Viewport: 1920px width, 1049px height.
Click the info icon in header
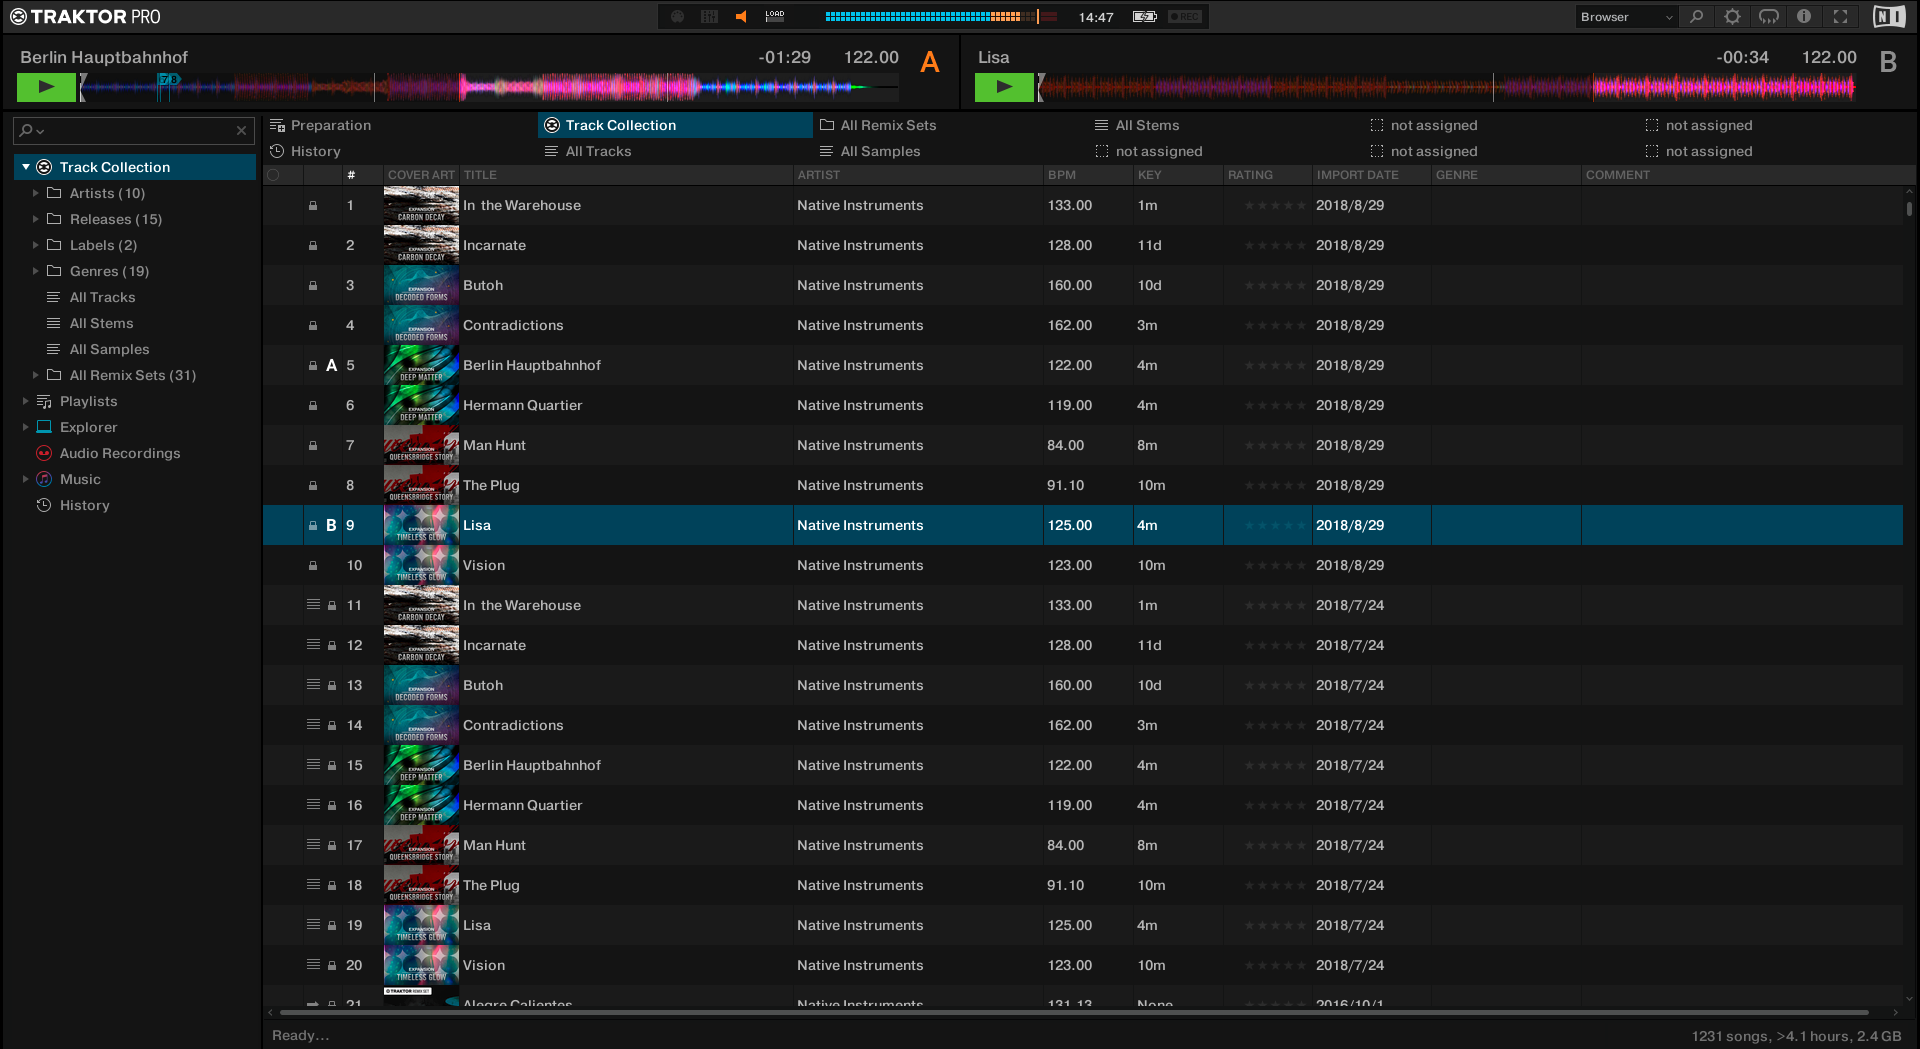point(1804,17)
